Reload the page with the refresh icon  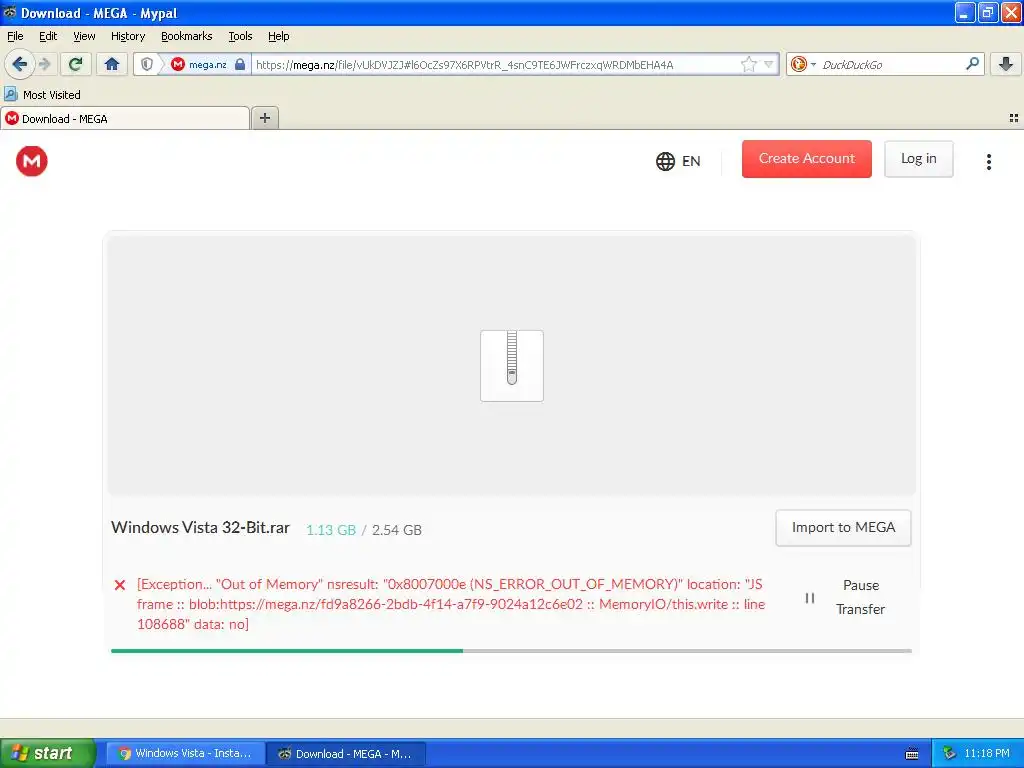pos(76,64)
